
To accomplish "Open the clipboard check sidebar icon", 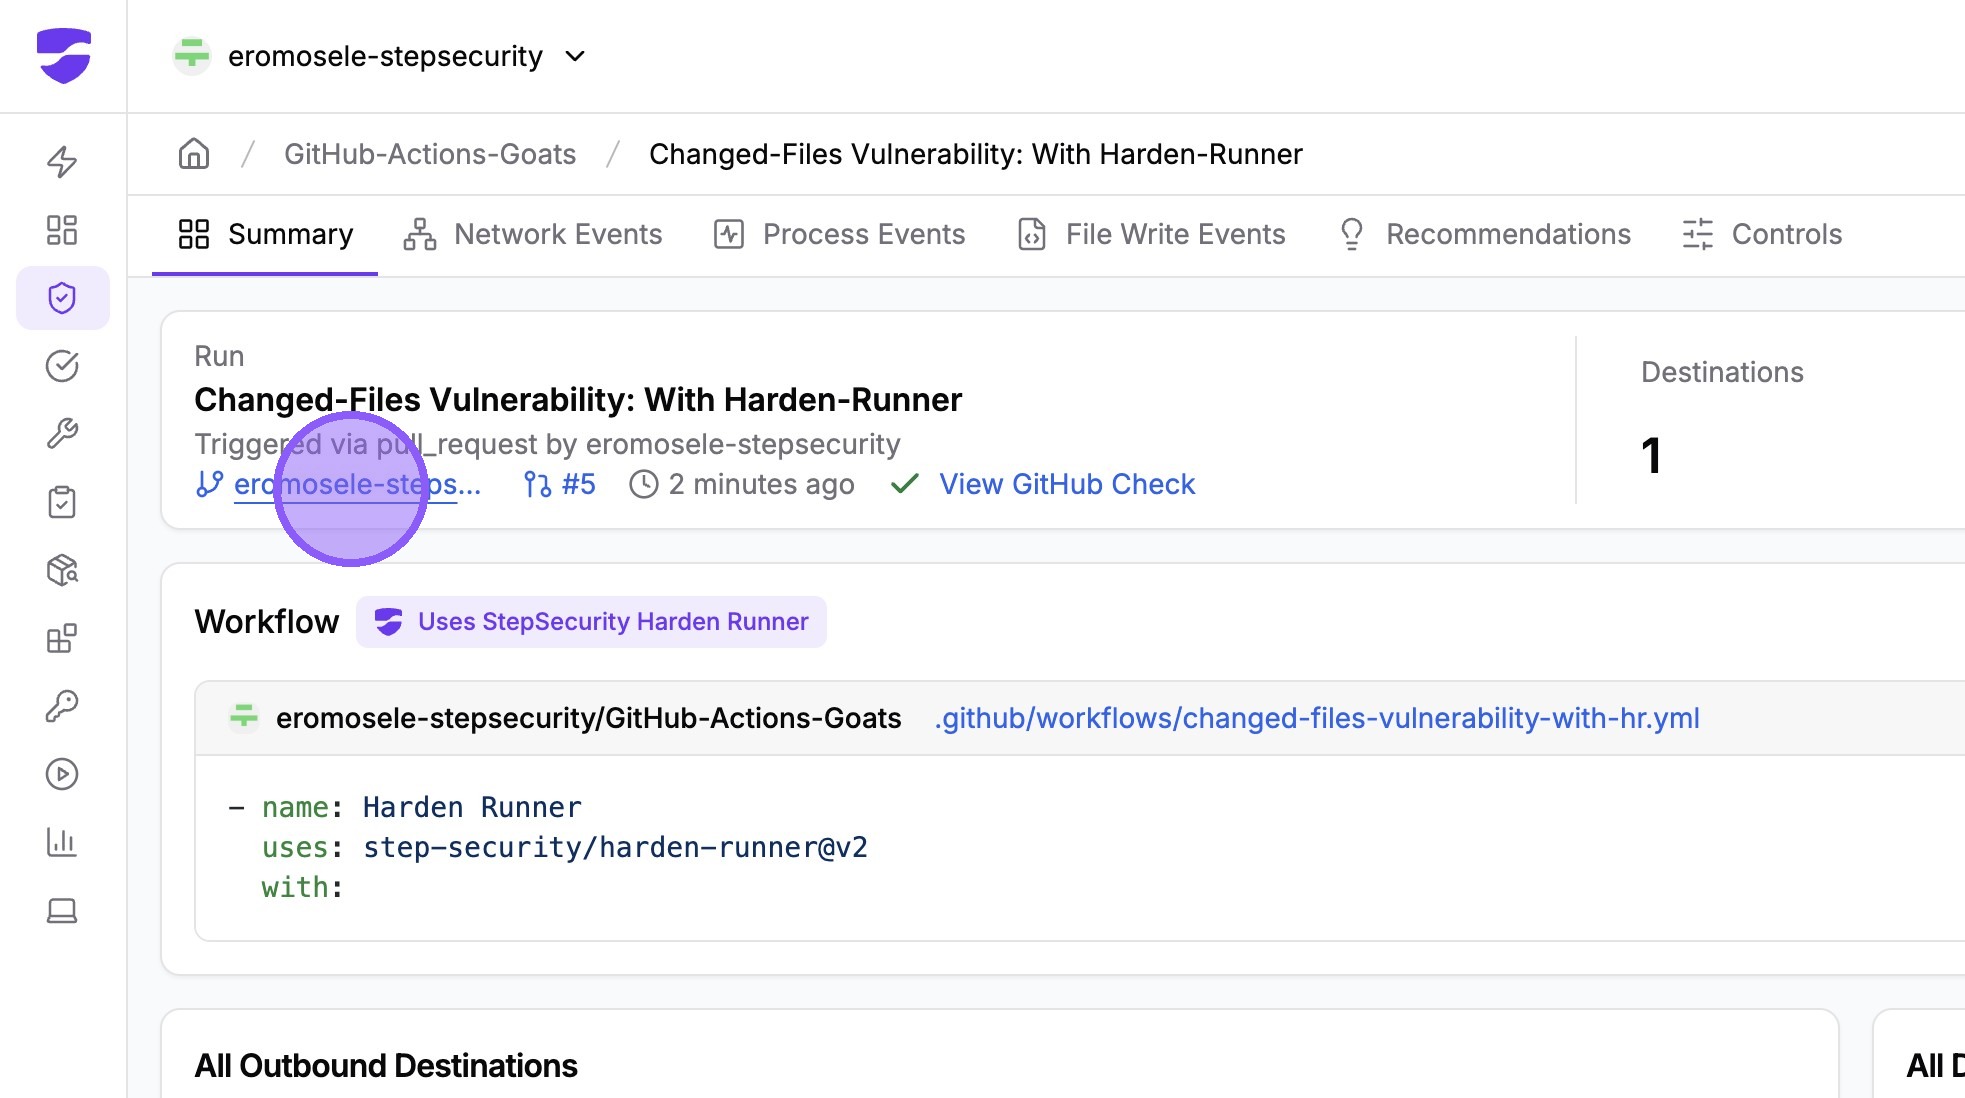I will [x=62, y=502].
